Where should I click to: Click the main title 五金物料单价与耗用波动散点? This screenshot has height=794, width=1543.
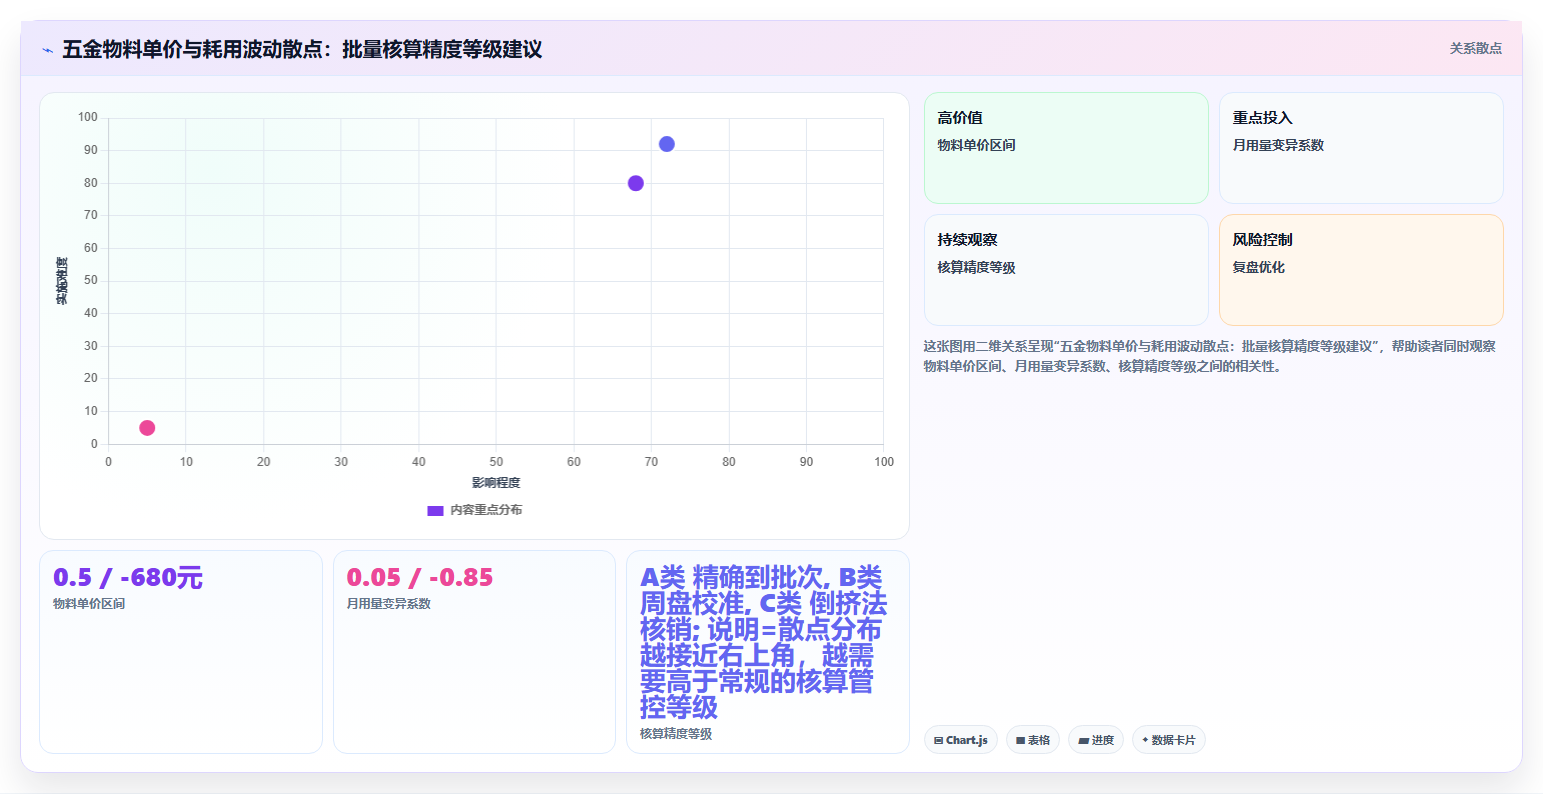tap(302, 49)
